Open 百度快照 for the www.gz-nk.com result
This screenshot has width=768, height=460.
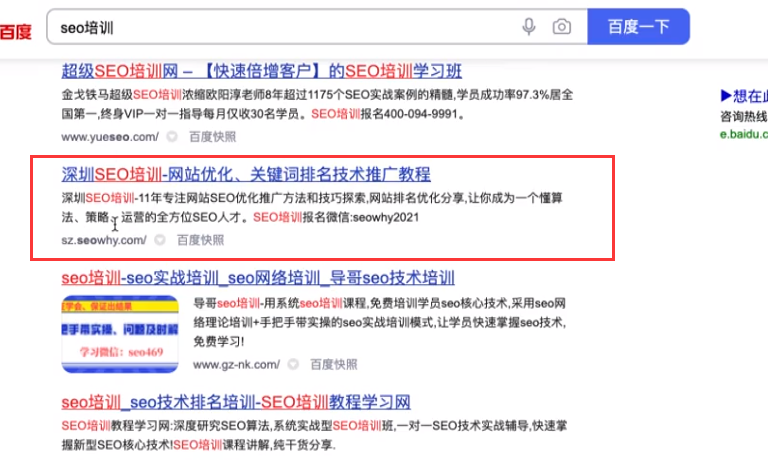(x=334, y=364)
